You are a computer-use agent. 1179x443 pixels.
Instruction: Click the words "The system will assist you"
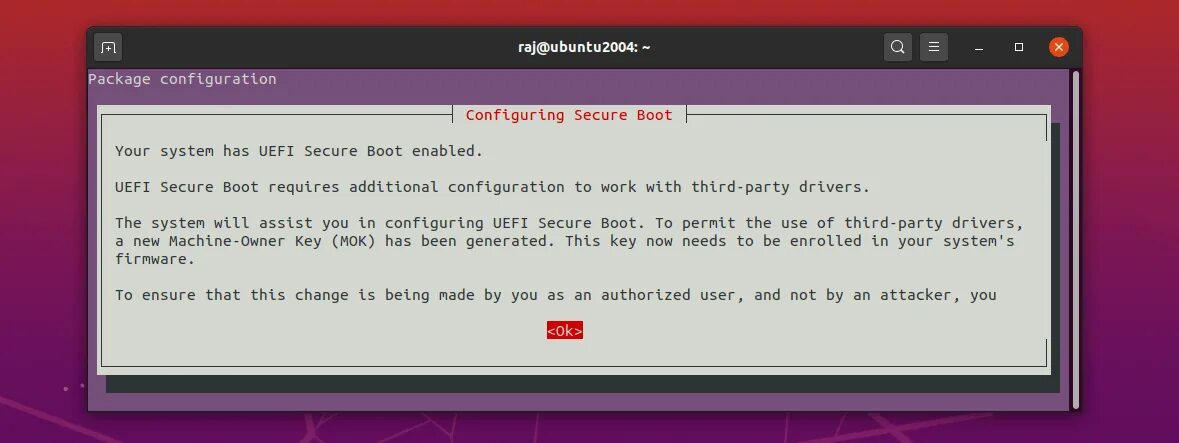228,223
